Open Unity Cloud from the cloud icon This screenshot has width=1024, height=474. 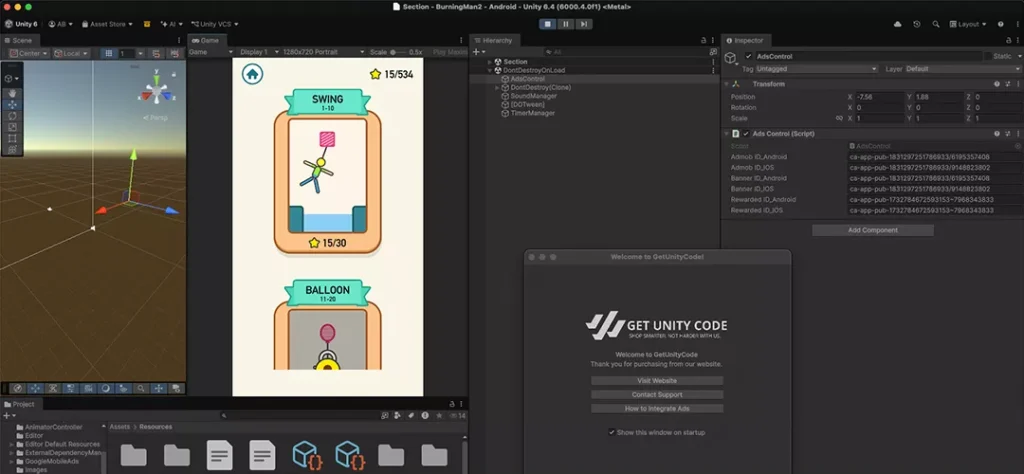pyautogui.click(x=897, y=24)
